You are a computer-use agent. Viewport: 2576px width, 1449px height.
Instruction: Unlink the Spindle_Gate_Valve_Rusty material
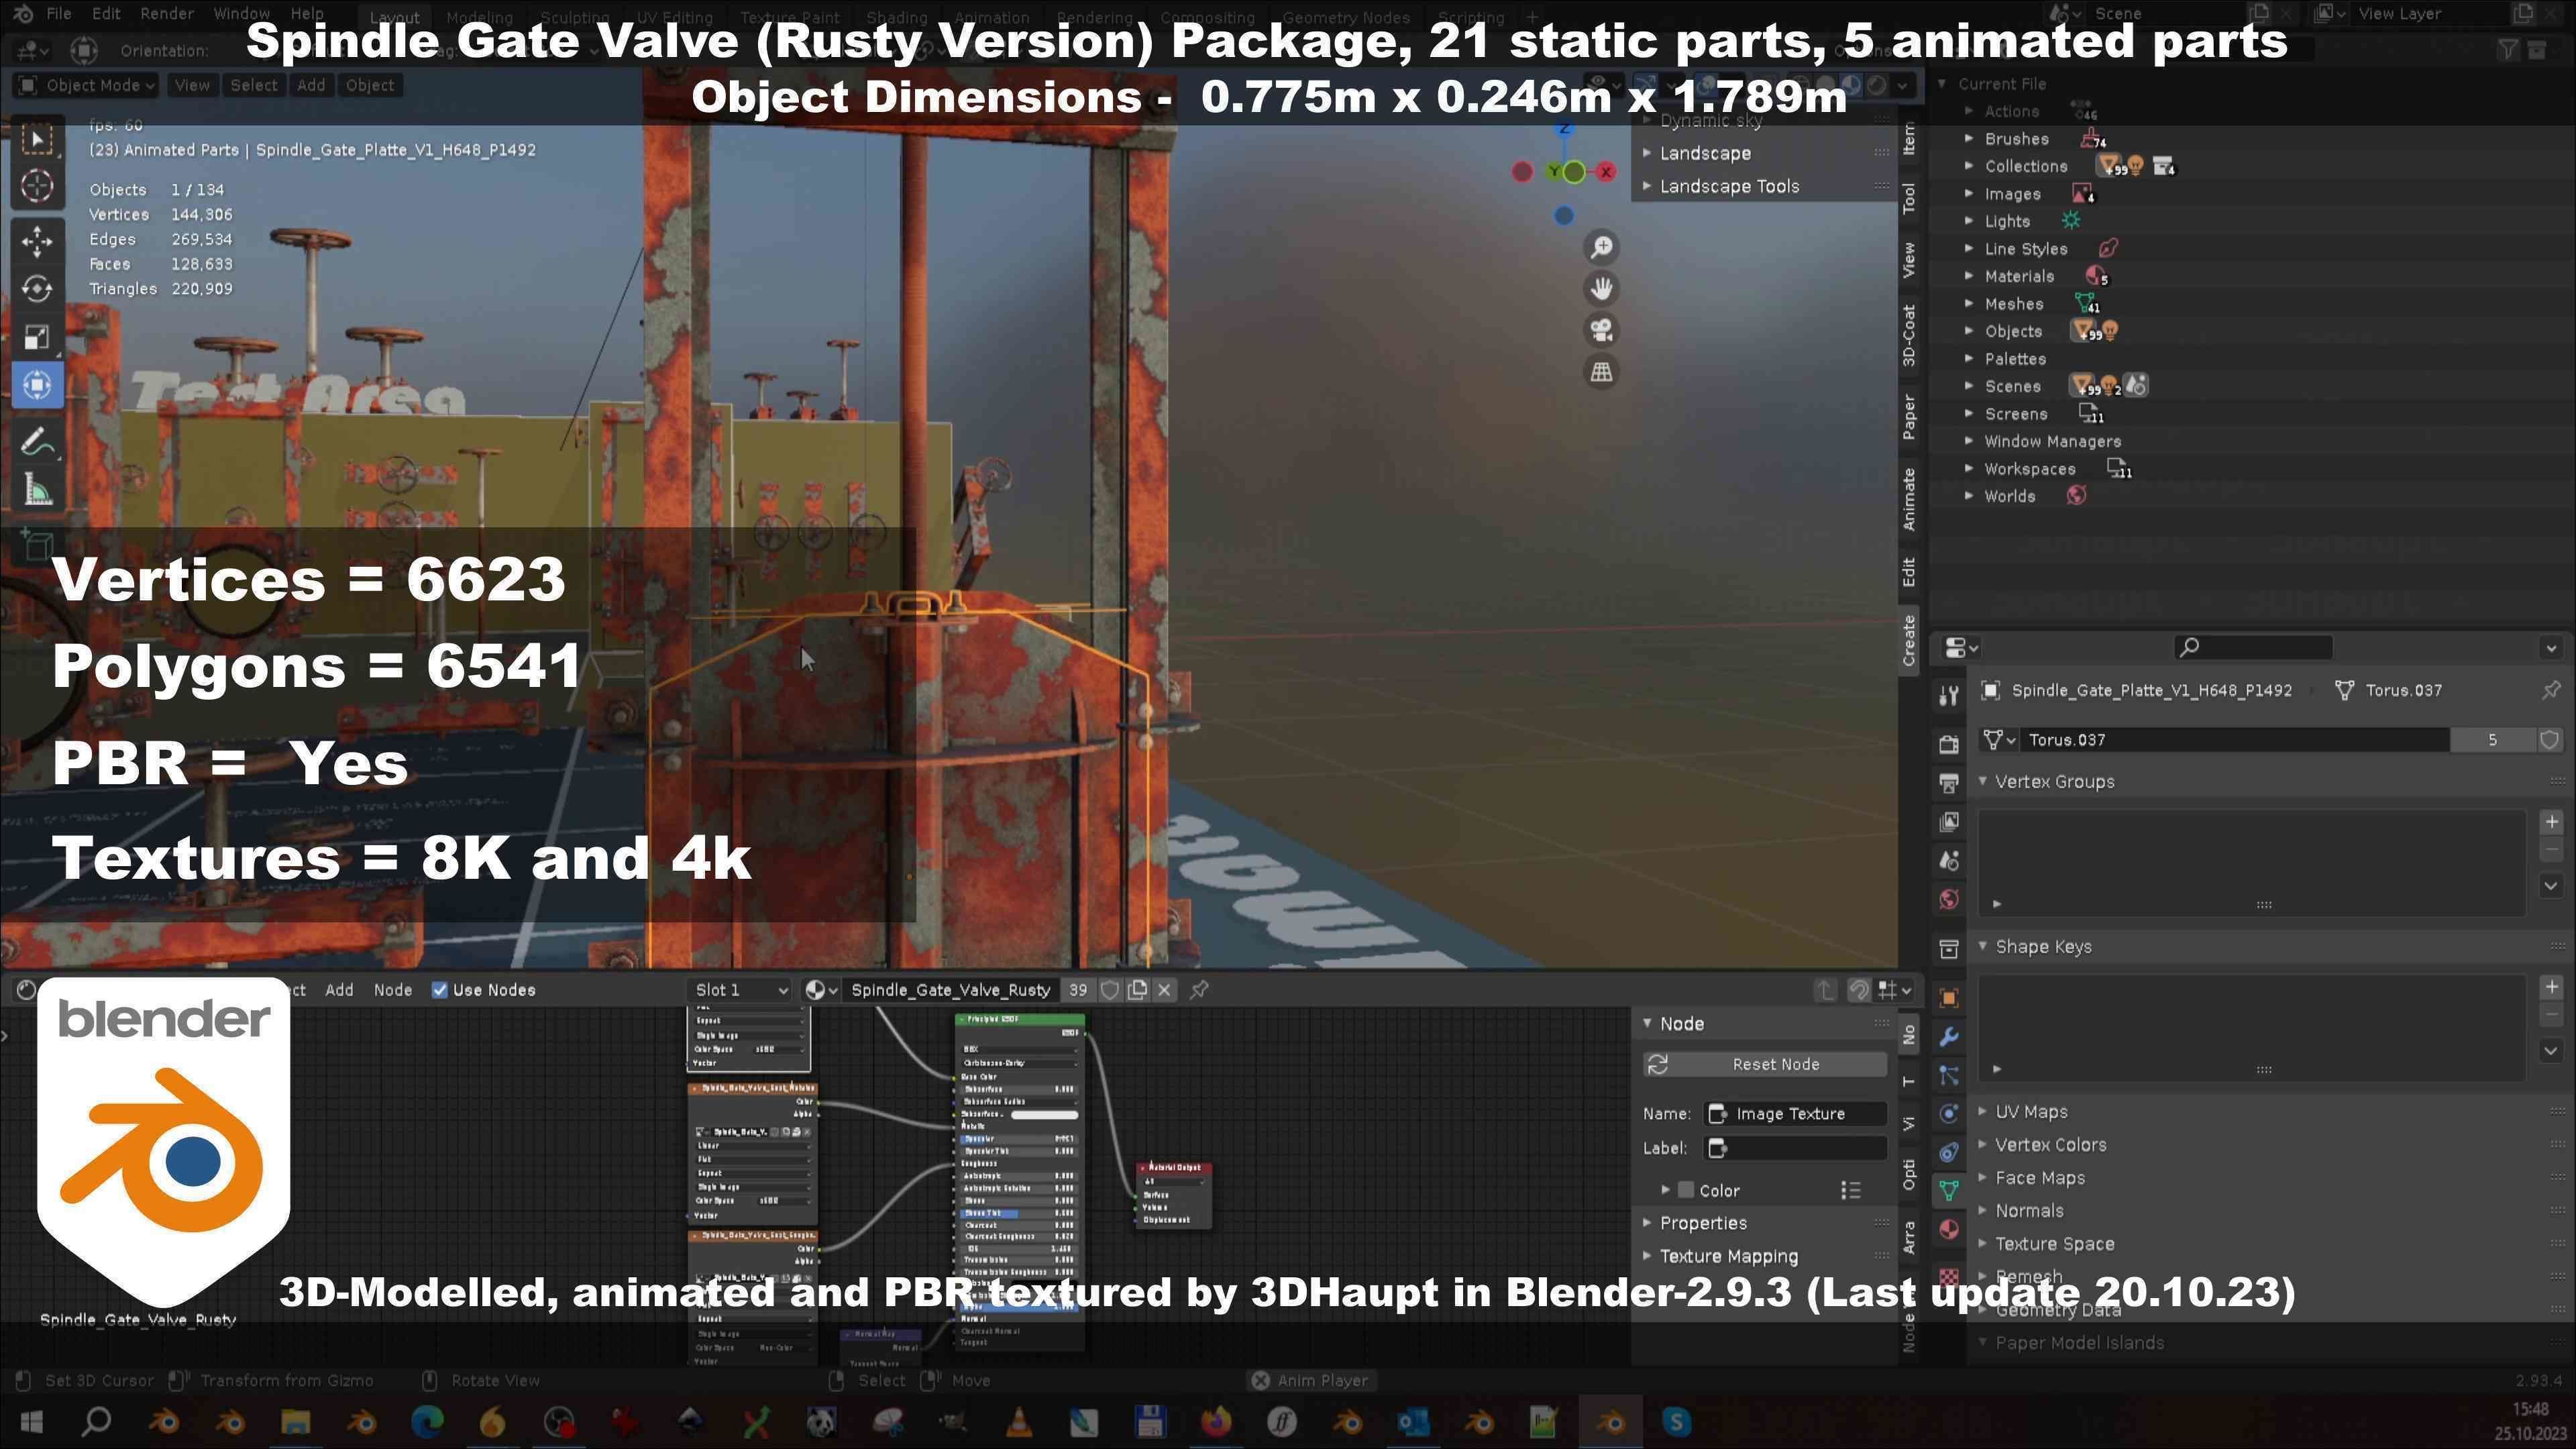(x=1164, y=990)
